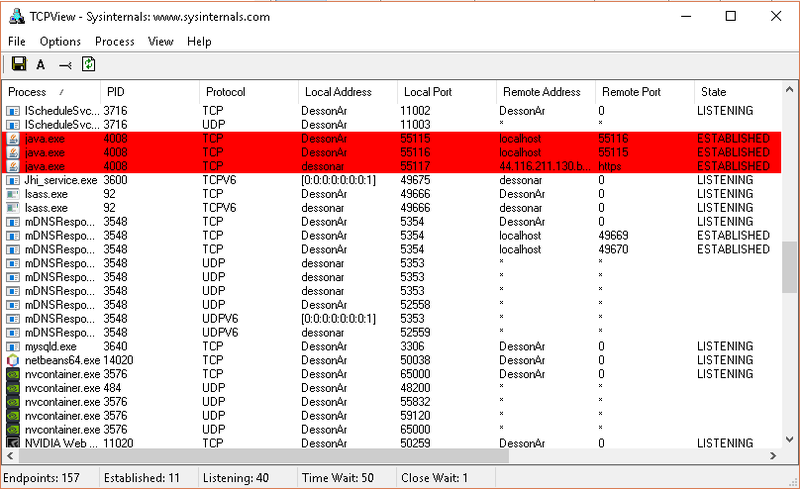Click the lsass.exe TCP row process name
This screenshot has height=489, width=800.
pyautogui.click(x=46, y=194)
